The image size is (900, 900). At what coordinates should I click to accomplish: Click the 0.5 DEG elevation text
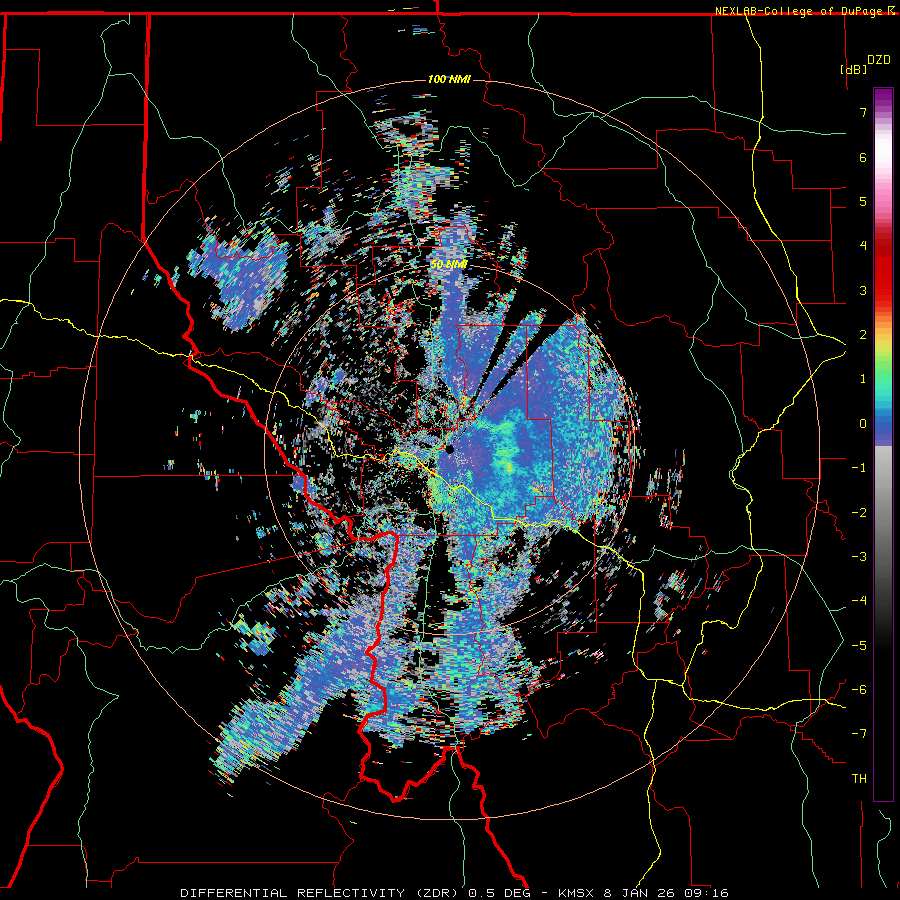pos(503,893)
